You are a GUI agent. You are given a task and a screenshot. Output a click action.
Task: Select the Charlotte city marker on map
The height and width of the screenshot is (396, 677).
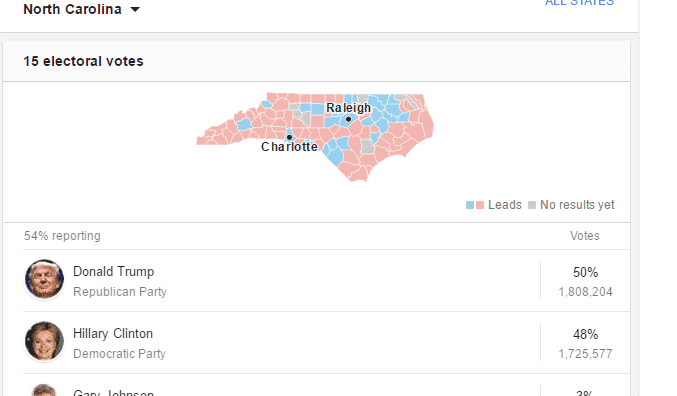coord(289,137)
